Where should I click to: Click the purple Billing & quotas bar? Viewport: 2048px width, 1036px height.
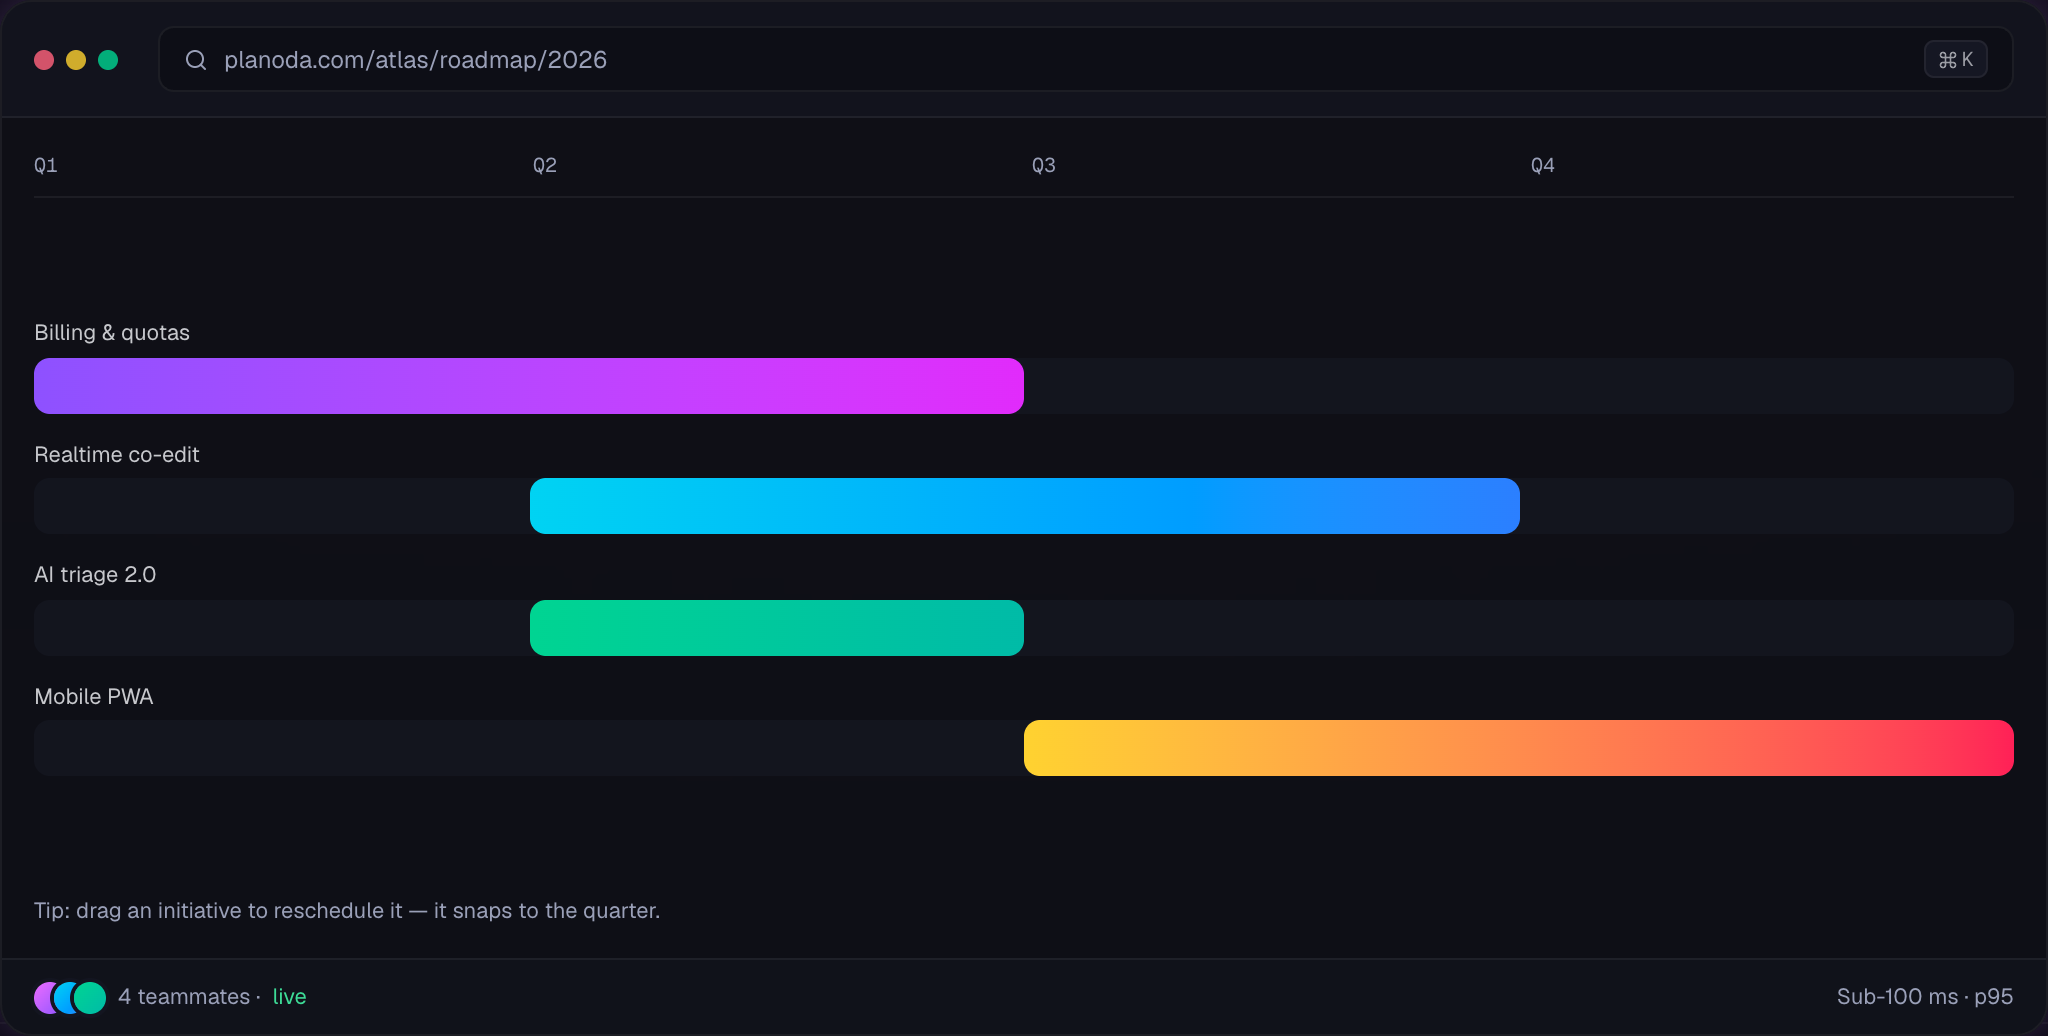click(529, 386)
